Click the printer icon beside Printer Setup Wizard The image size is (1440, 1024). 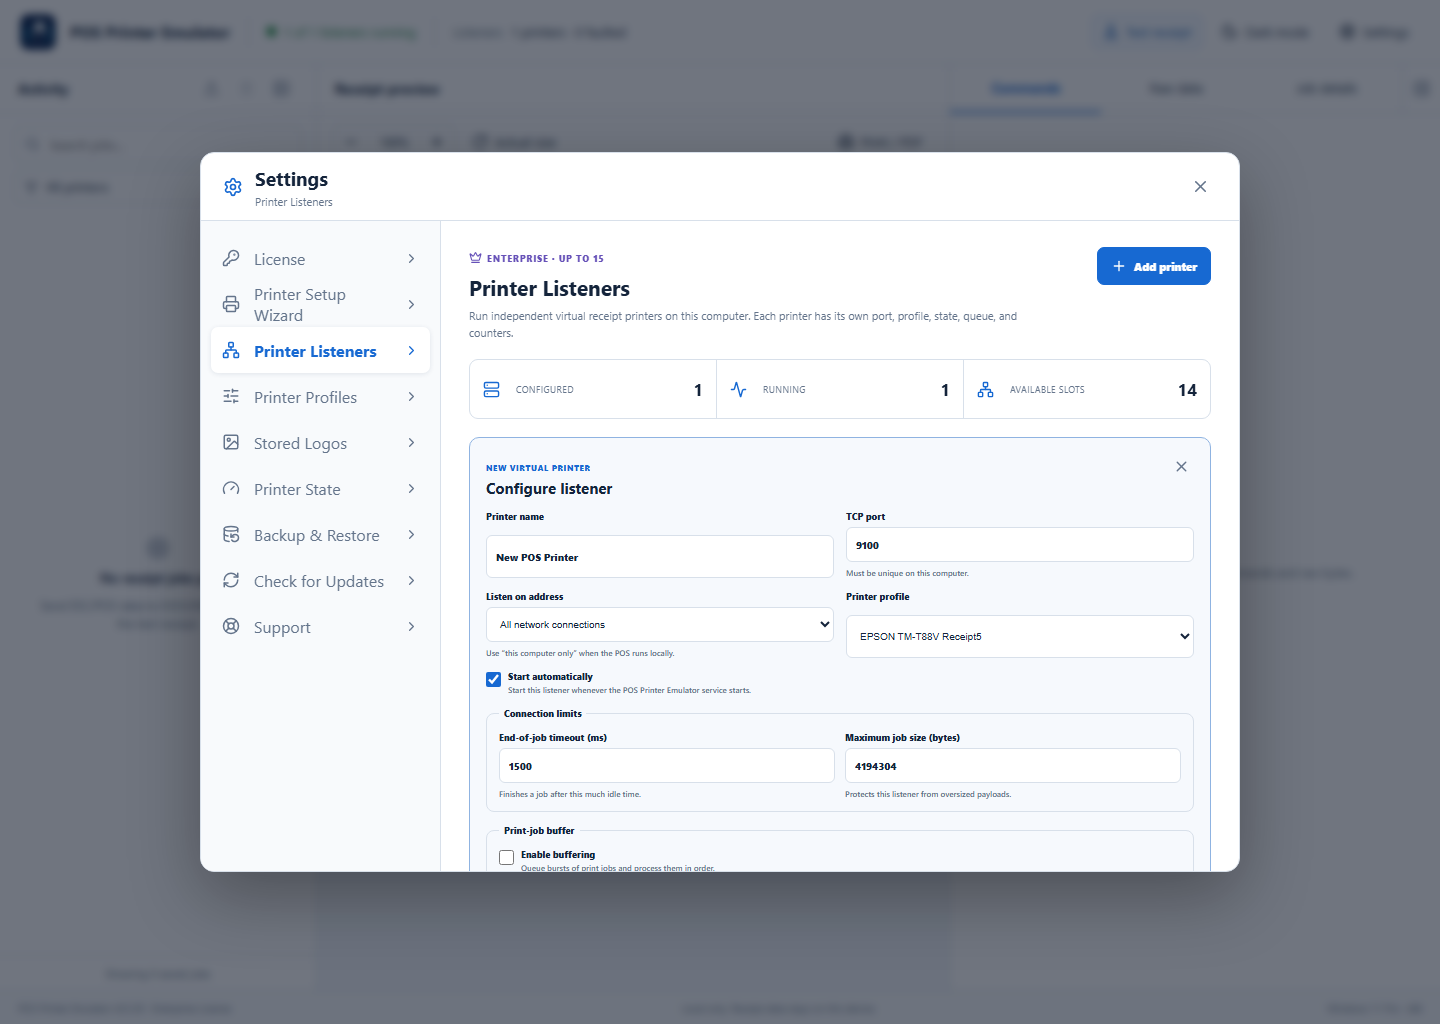[231, 305]
